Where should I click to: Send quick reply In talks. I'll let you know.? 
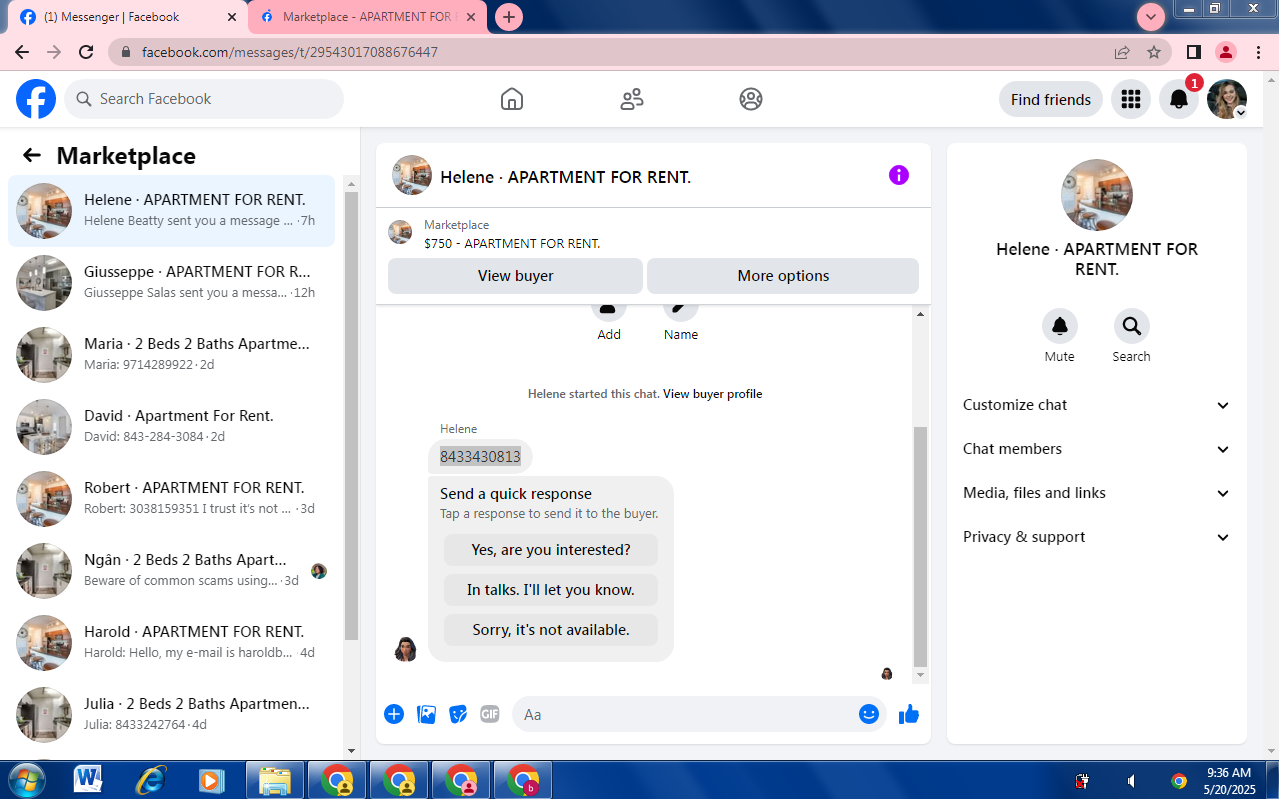(551, 590)
